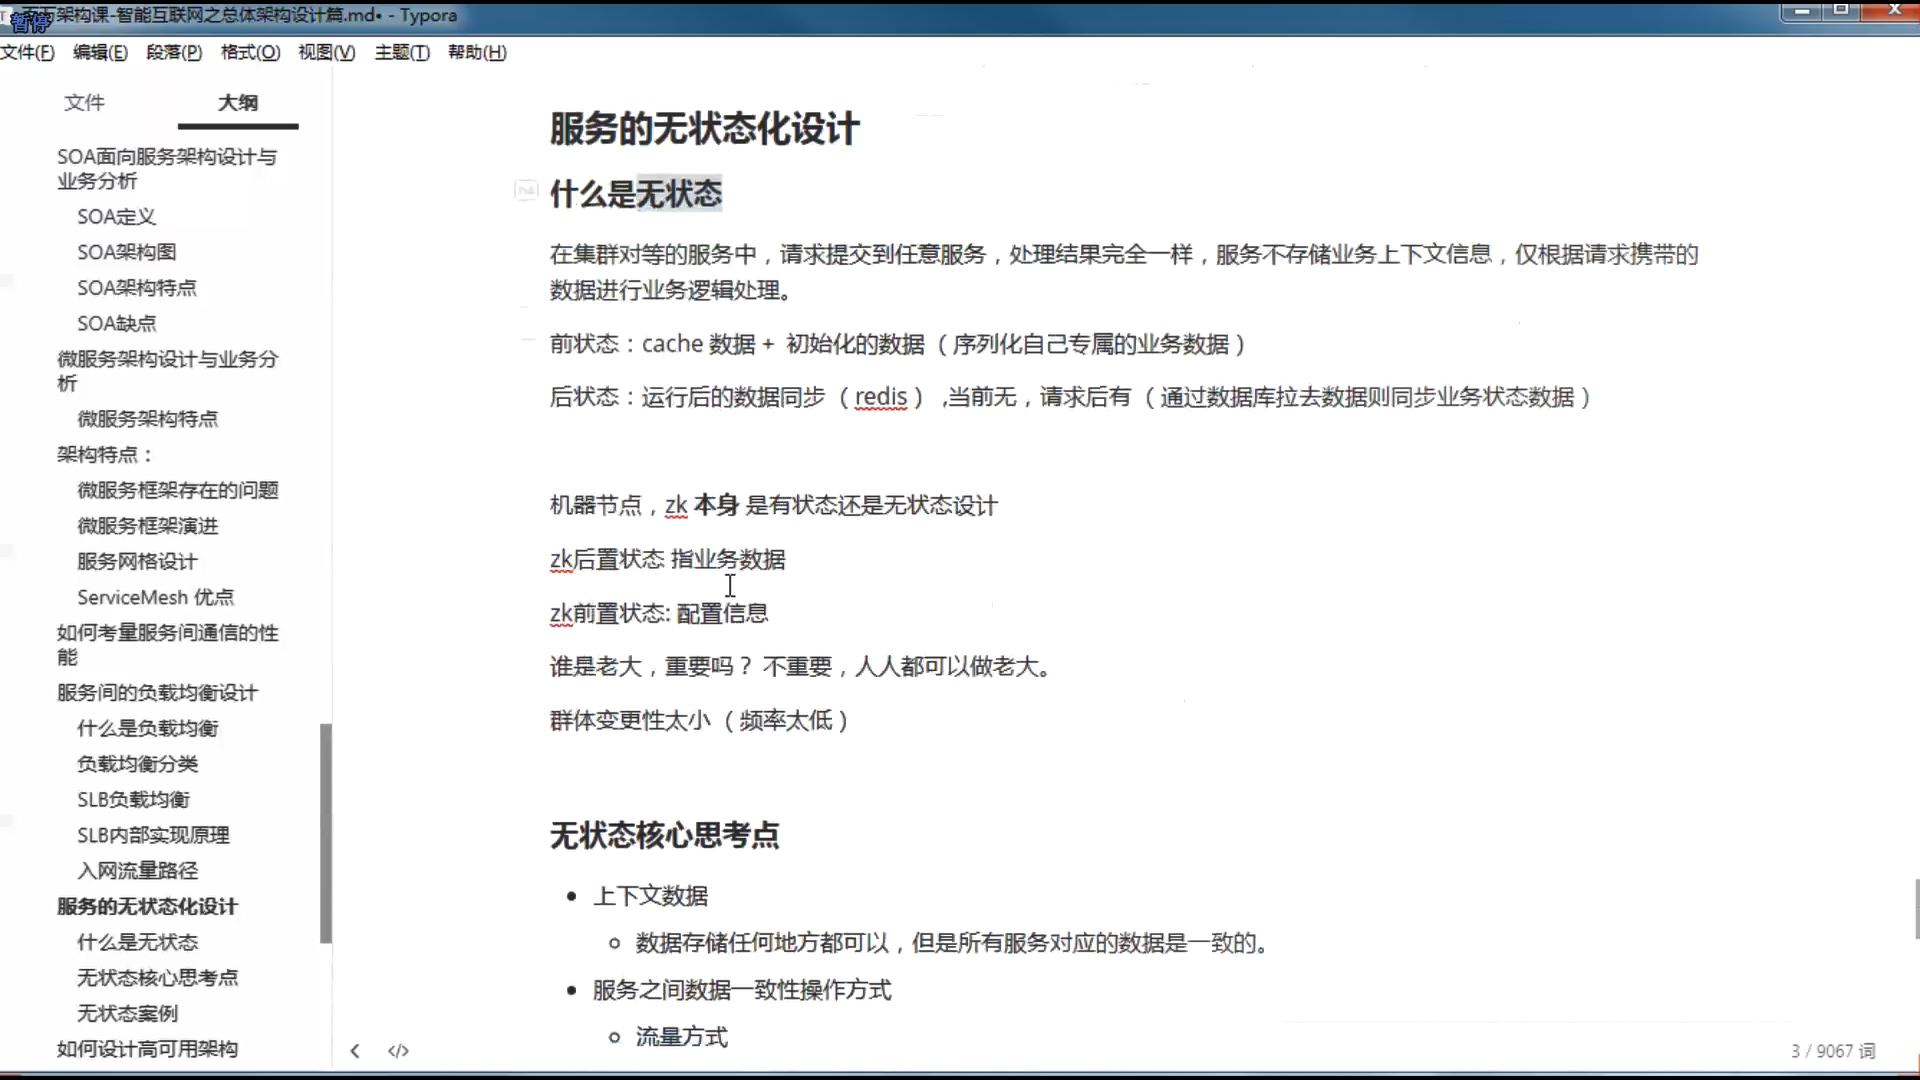Click the outline panel scrollbar thumb

[326, 832]
